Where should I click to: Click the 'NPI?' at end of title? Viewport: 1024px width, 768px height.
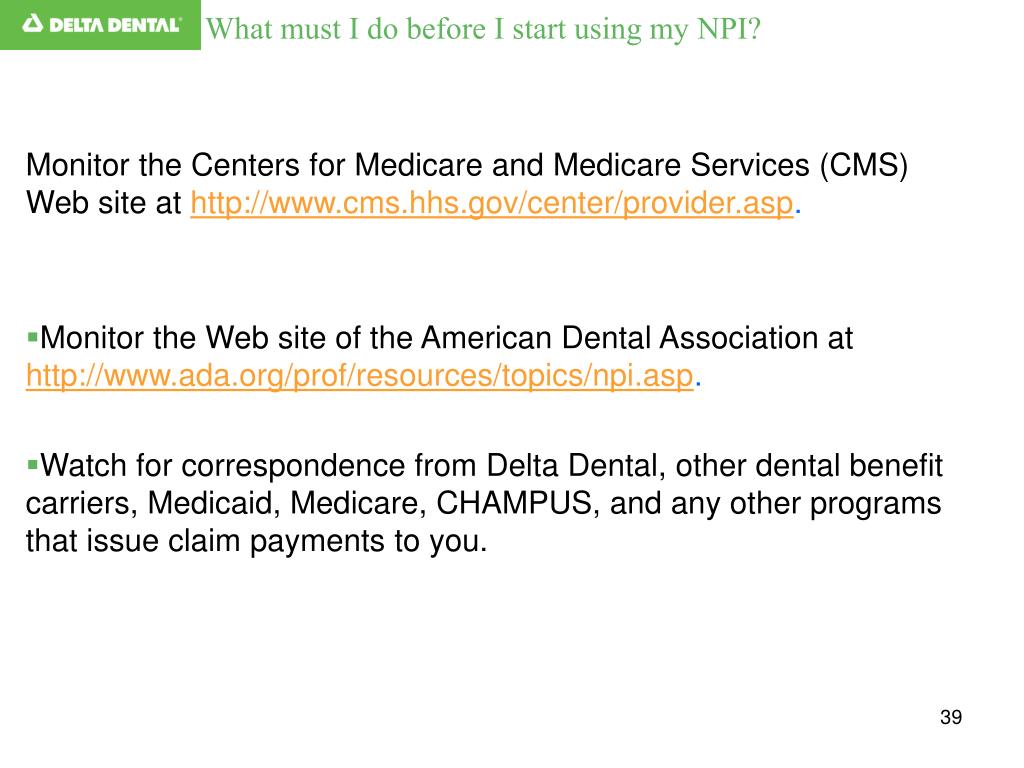pyautogui.click(x=729, y=29)
